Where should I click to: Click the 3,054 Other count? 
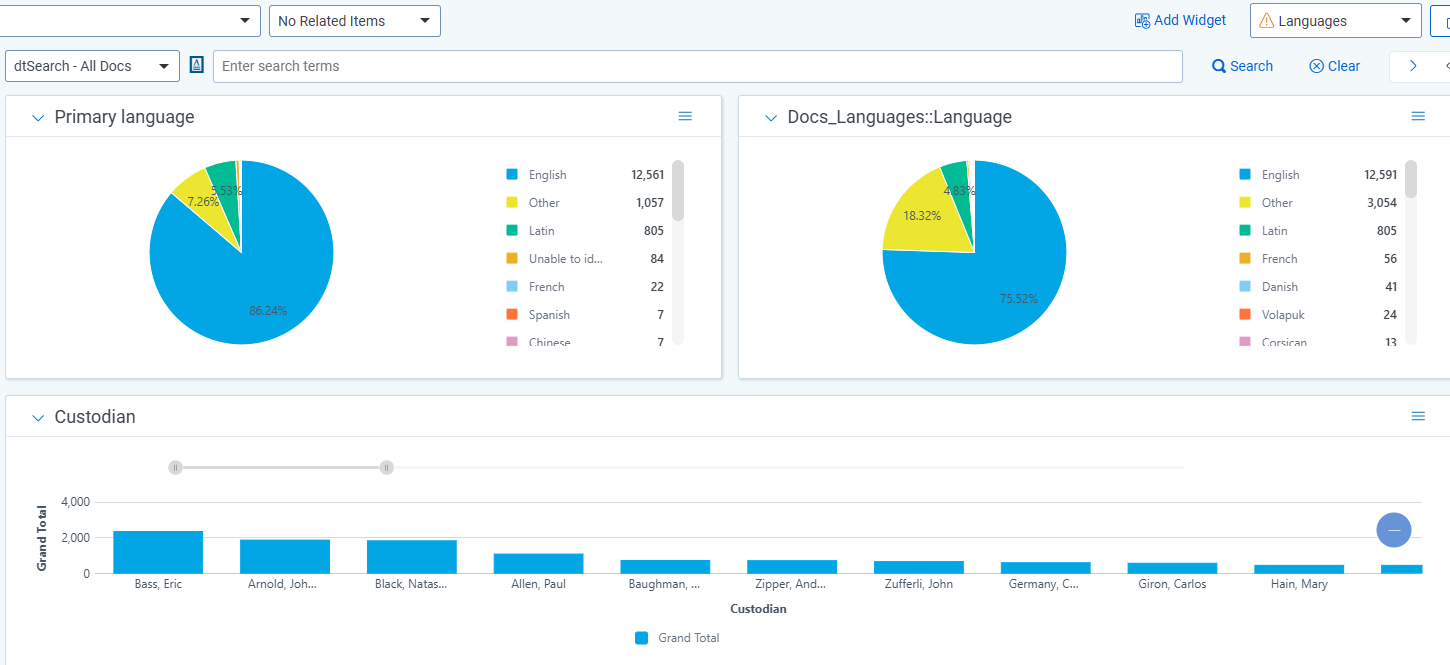[1382, 203]
